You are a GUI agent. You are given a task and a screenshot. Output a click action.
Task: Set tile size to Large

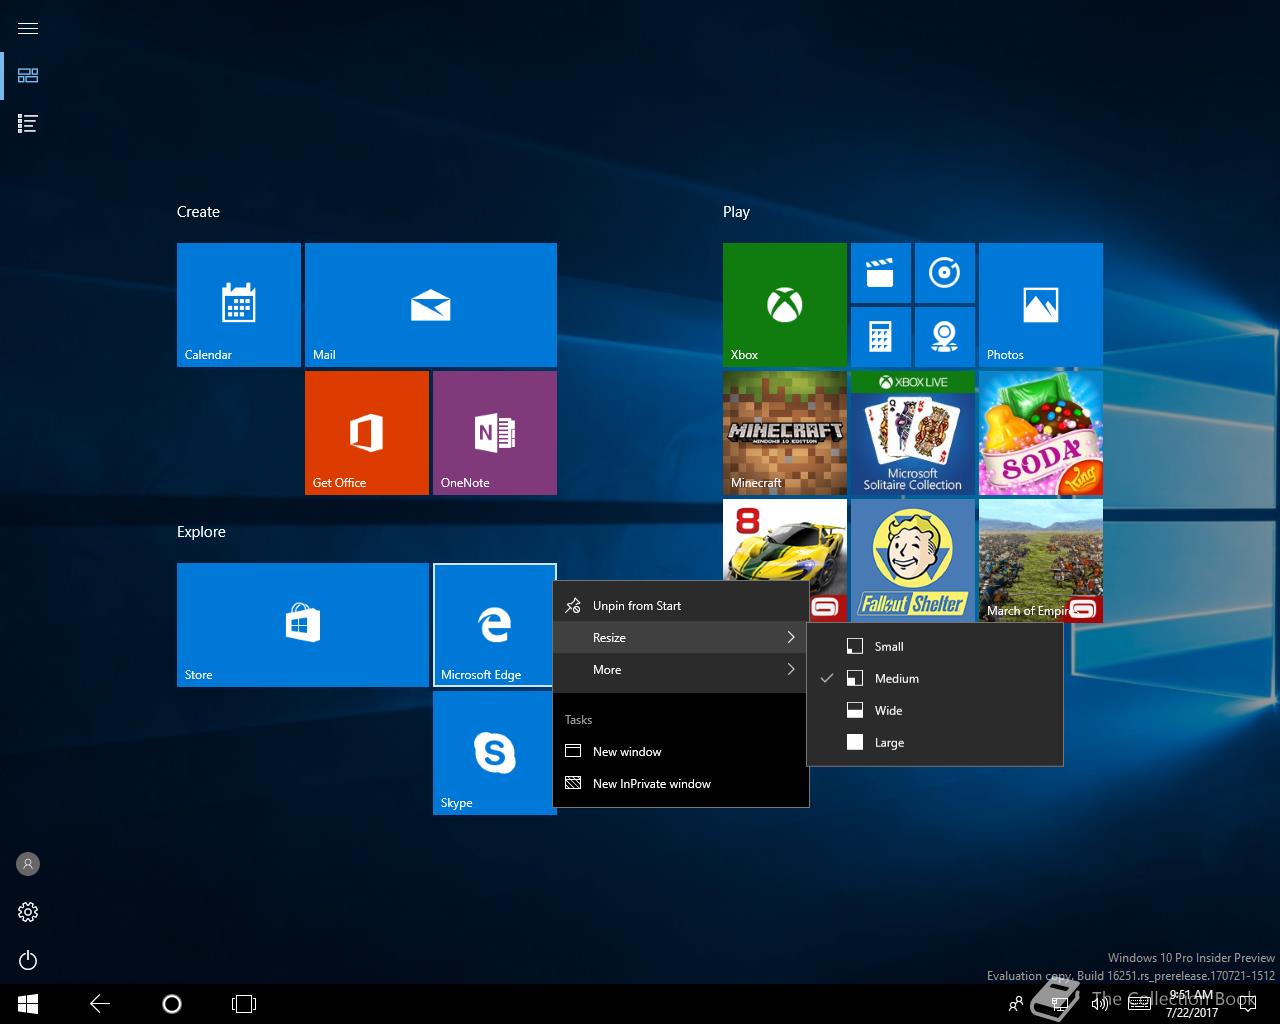(935, 743)
